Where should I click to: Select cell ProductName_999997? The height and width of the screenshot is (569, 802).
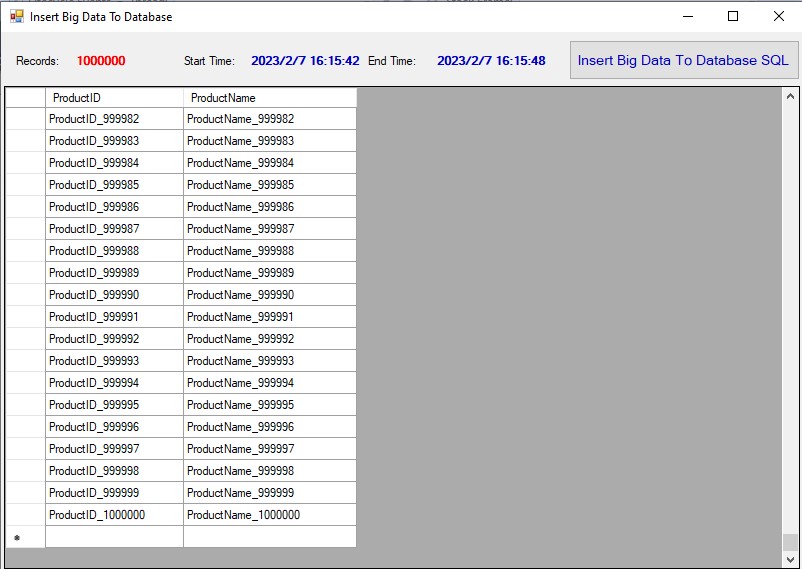coord(270,449)
